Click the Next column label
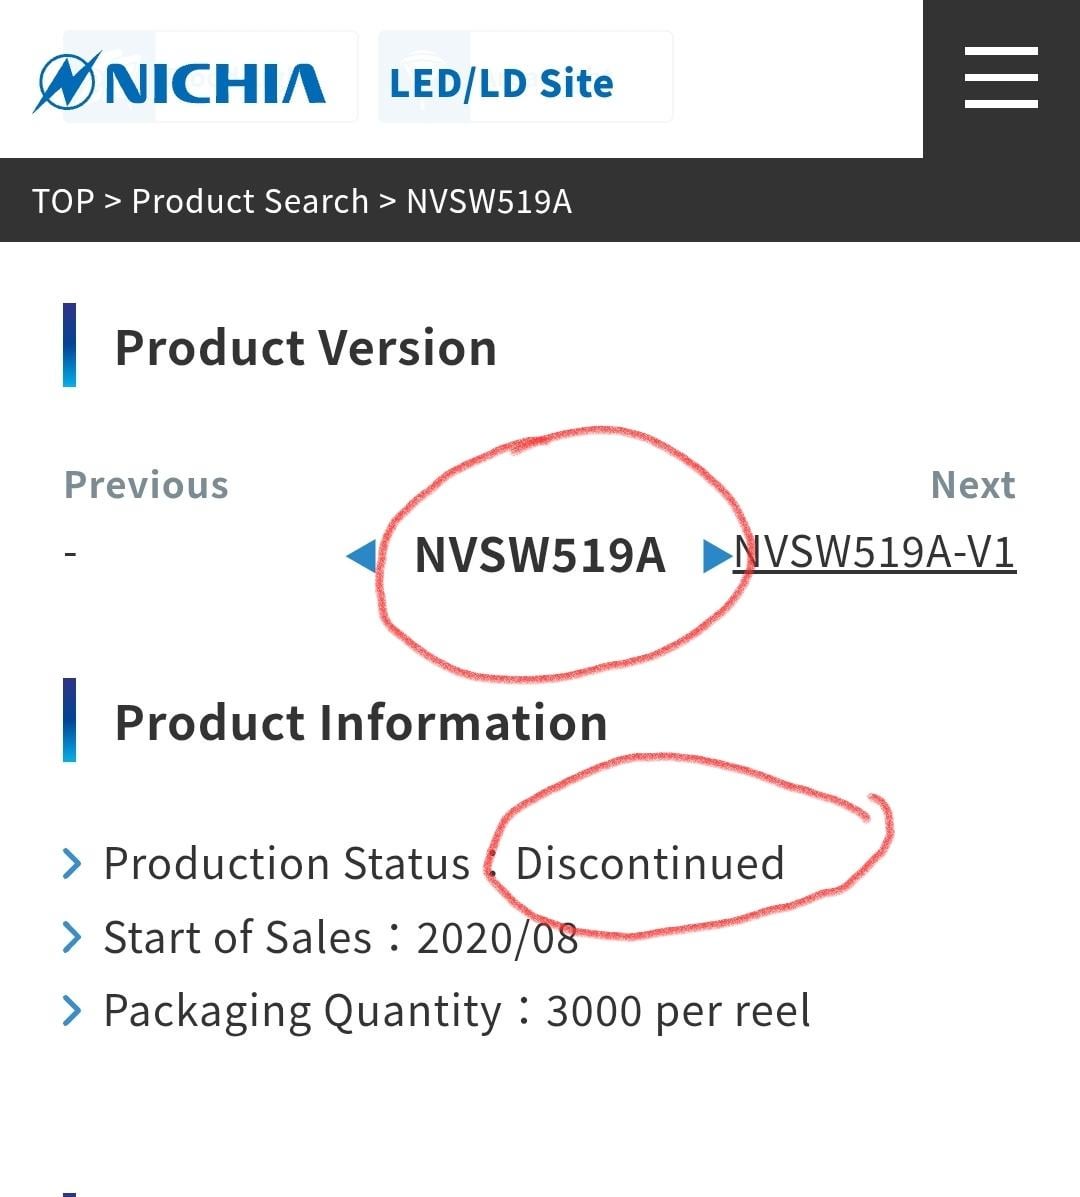1080x1197 pixels. tap(972, 485)
